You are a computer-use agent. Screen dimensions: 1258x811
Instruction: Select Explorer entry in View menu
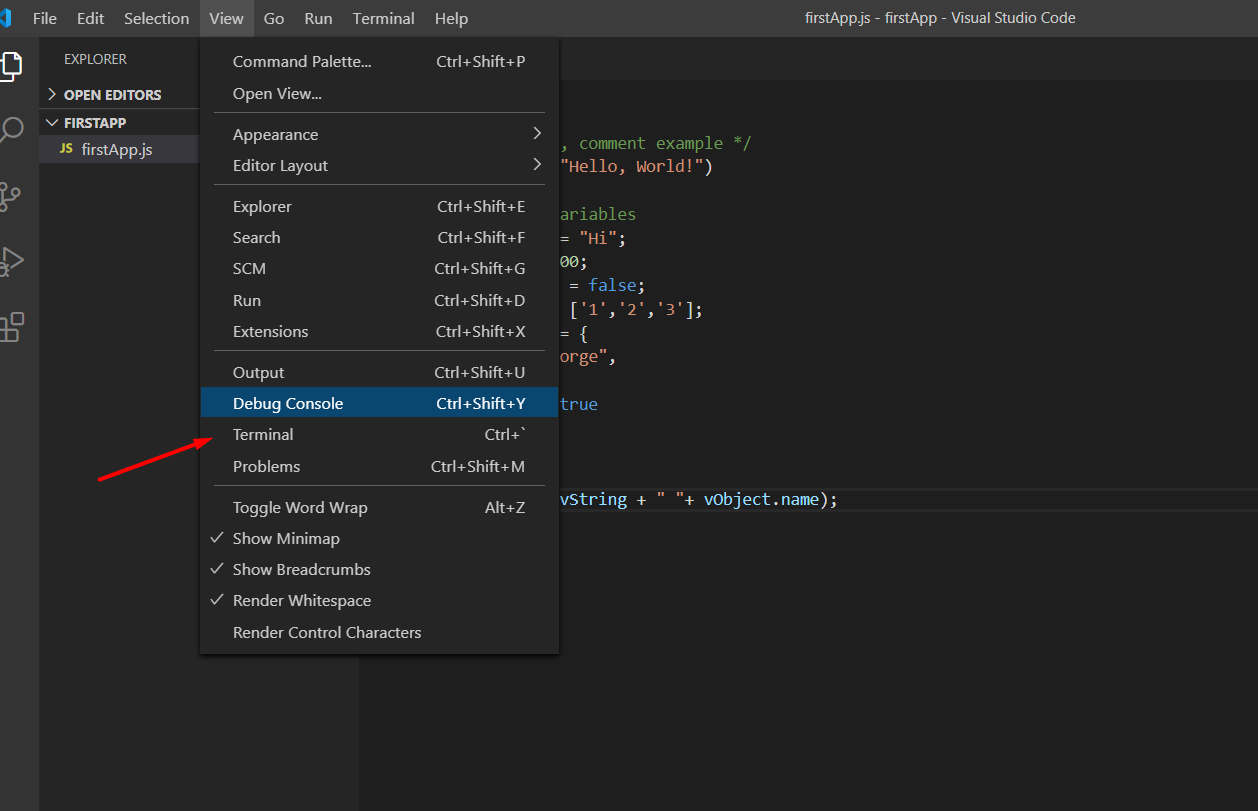point(379,206)
